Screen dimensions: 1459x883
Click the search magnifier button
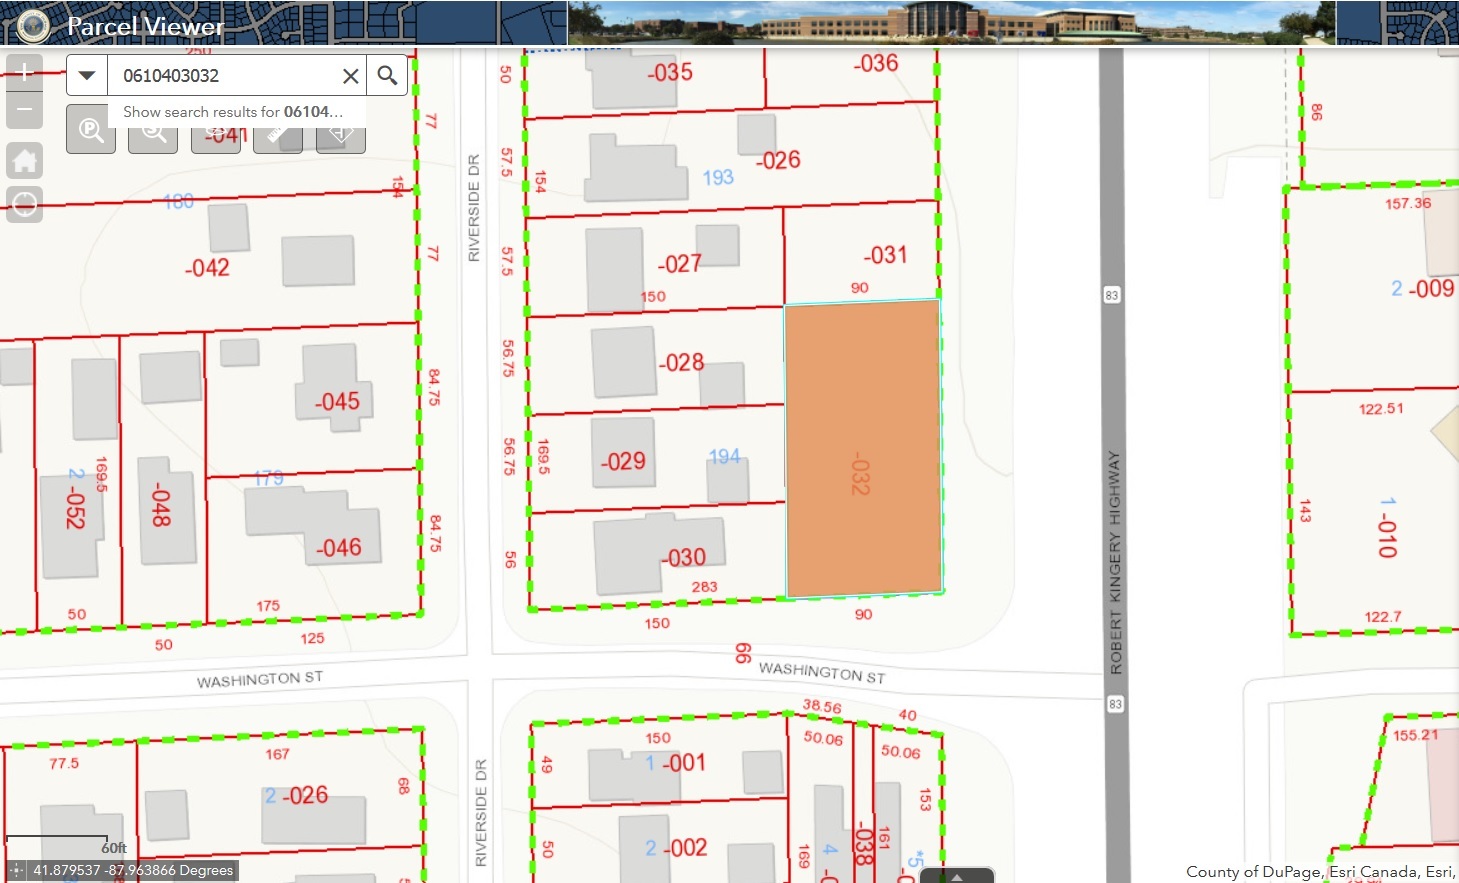[387, 75]
